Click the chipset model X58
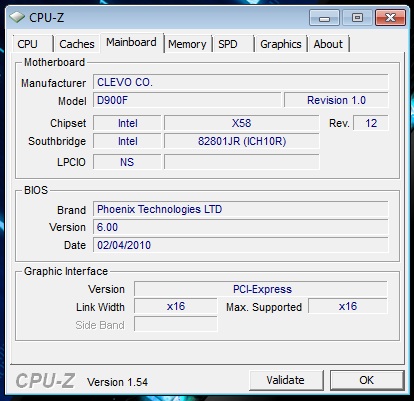The height and width of the screenshot is (401, 414). pyautogui.click(x=242, y=123)
